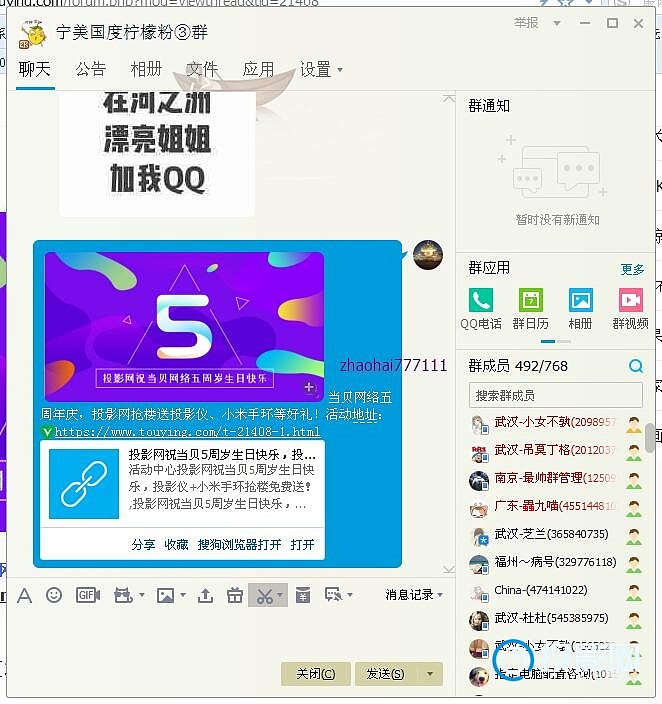Click the group member search magnifier icon
Viewport: 662px width, 704px height.
tap(636, 366)
